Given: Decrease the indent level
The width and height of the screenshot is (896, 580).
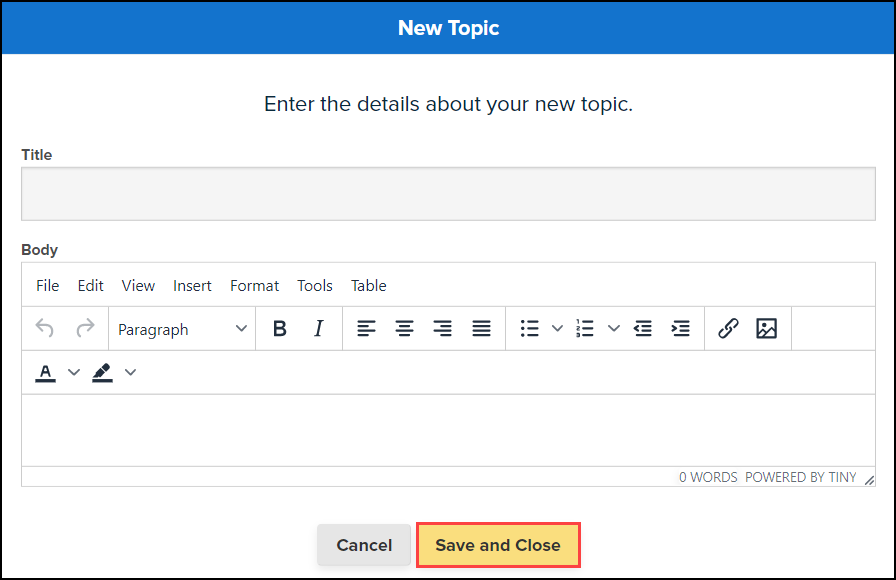Looking at the screenshot, I should [x=643, y=328].
